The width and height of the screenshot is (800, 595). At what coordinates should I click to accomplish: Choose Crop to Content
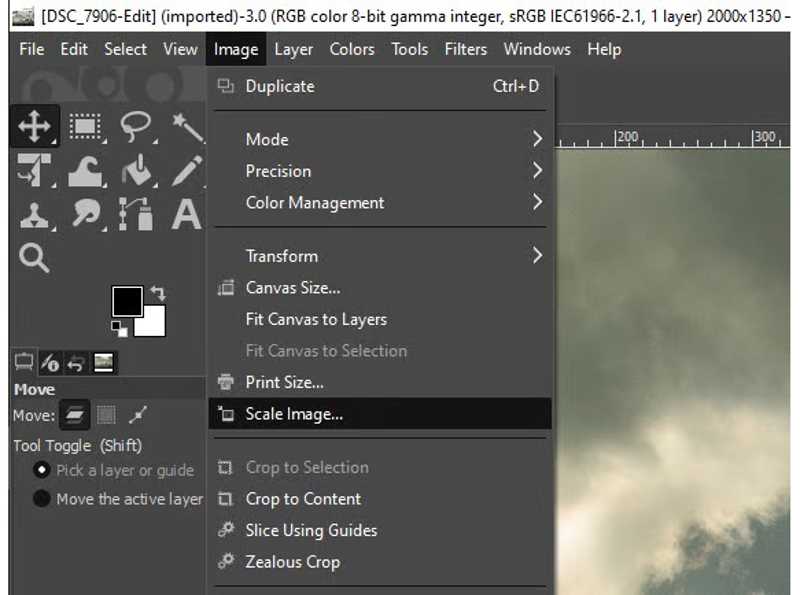303,499
